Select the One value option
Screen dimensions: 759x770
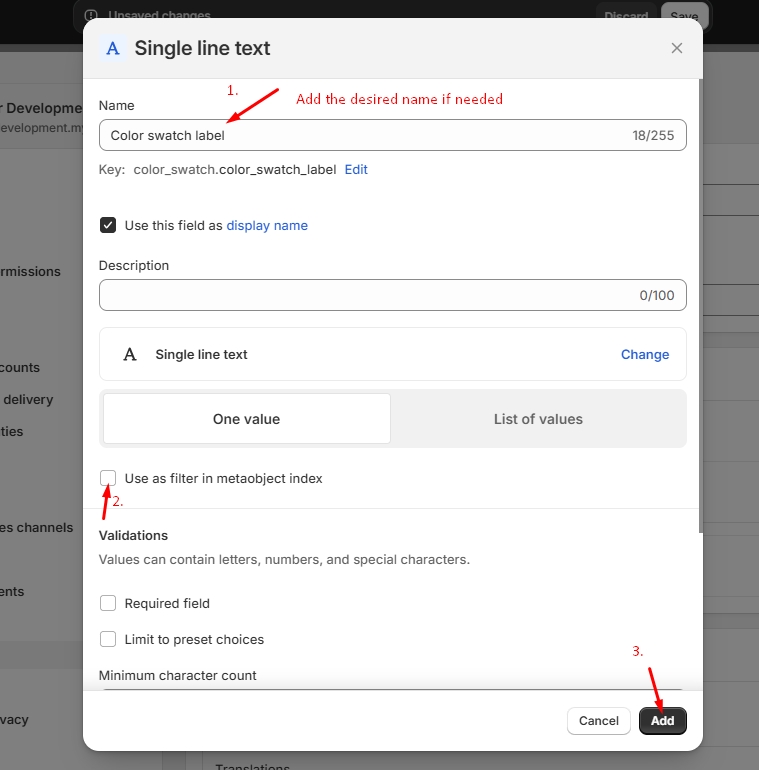[246, 419]
